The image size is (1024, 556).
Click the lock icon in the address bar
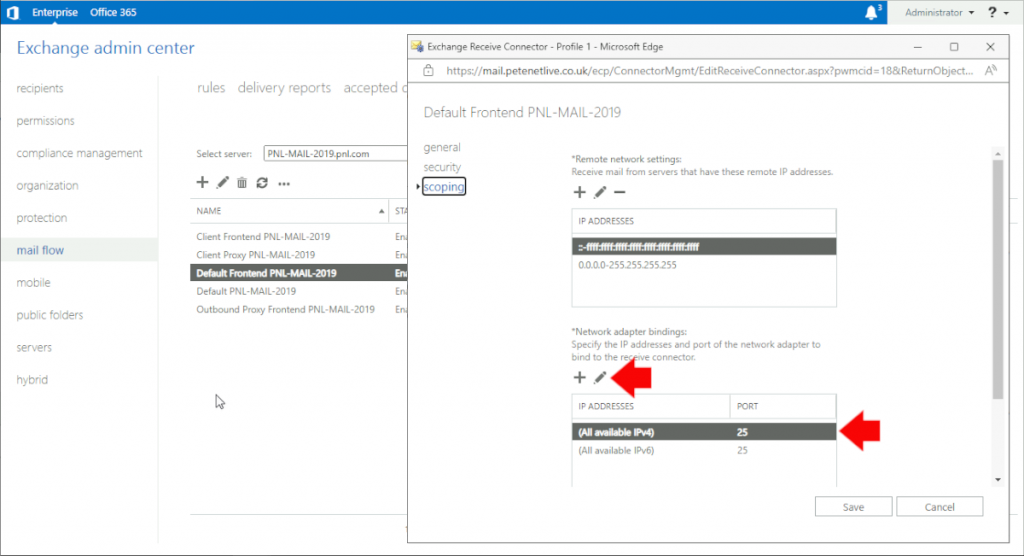click(x=428, y=71)
